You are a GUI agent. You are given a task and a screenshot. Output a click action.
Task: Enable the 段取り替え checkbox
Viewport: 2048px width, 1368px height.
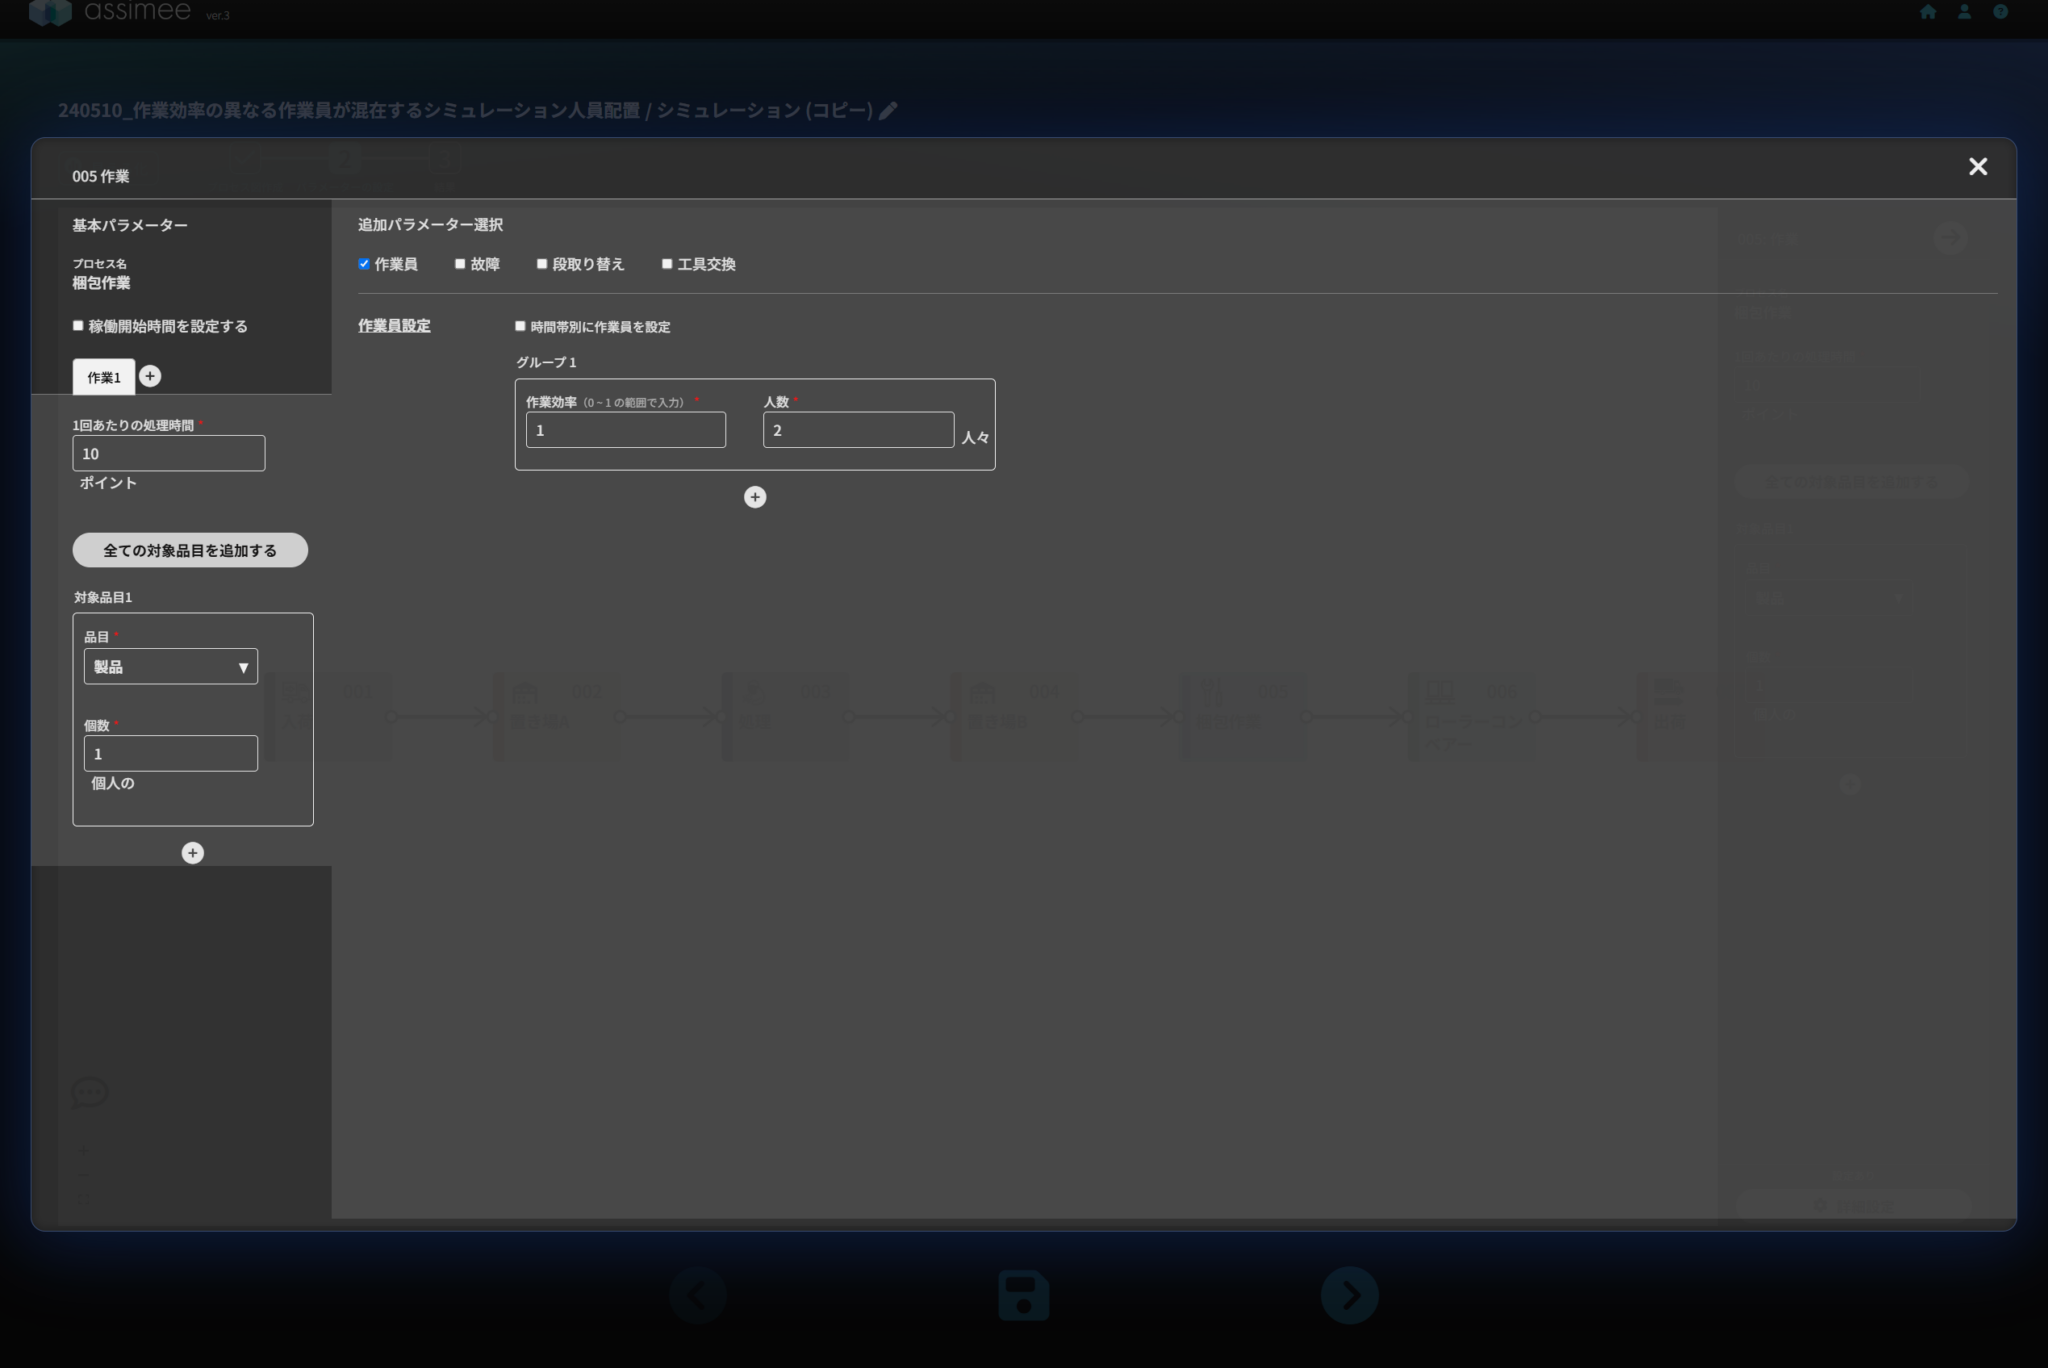tap(542, 264)
